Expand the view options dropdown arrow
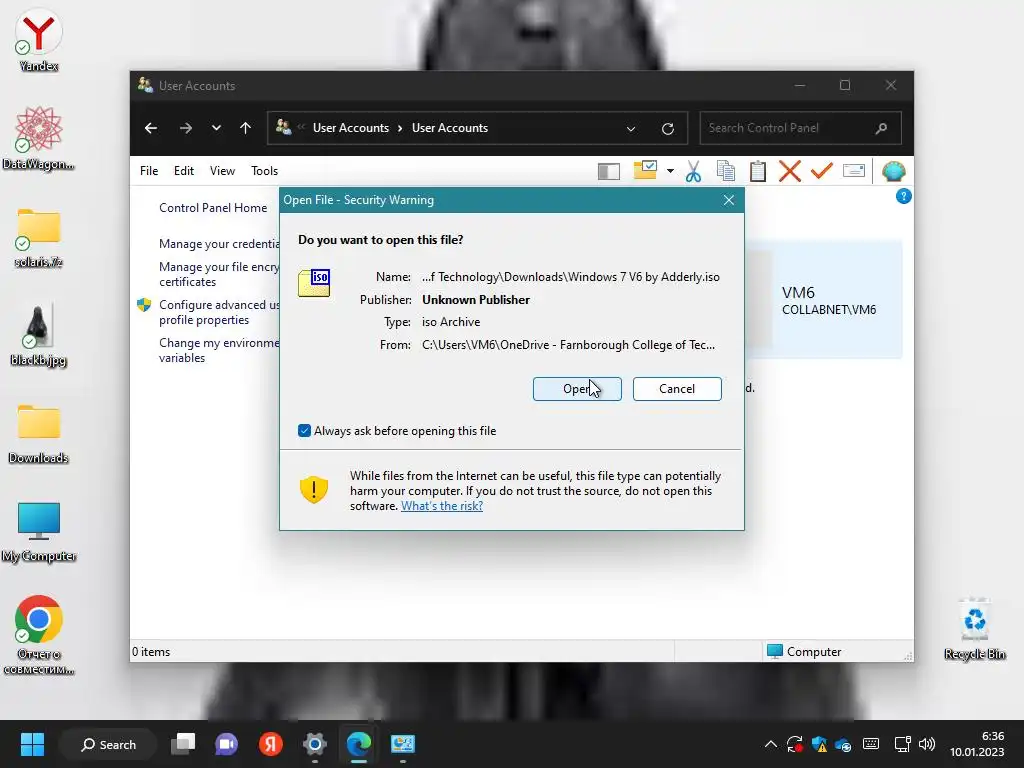 (670, 171)
